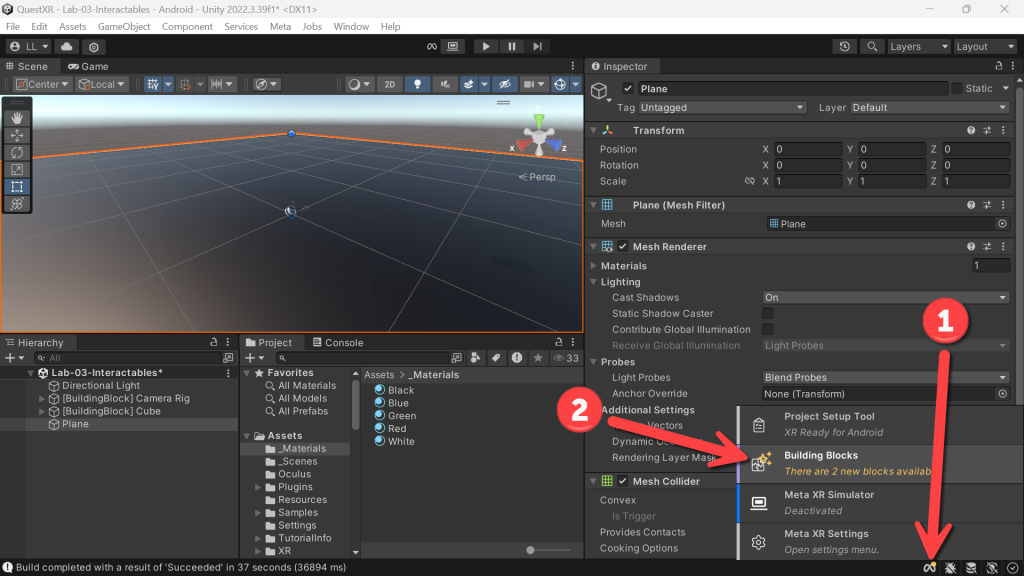The width and height of the screenshot is (1024, 576).
Task: Open the Meta menu
Action: tap(280, 27)
